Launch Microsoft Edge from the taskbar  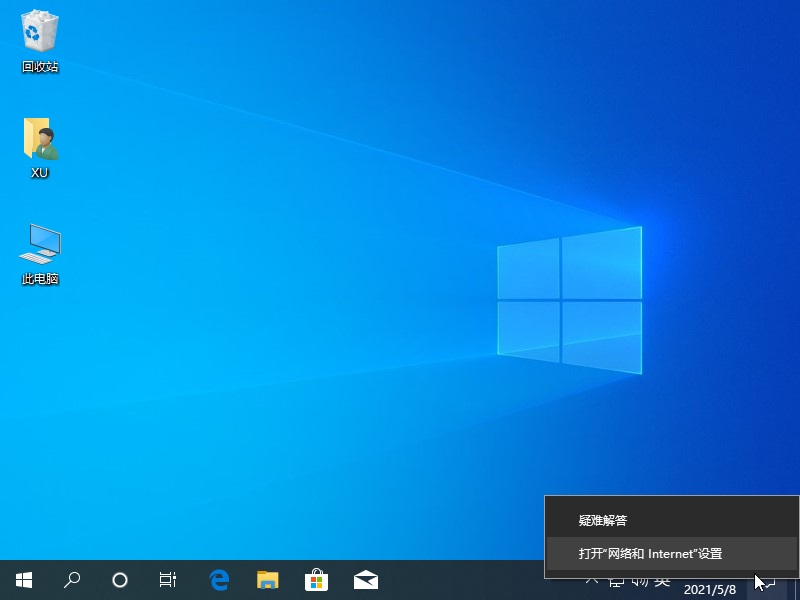(219, 579)
